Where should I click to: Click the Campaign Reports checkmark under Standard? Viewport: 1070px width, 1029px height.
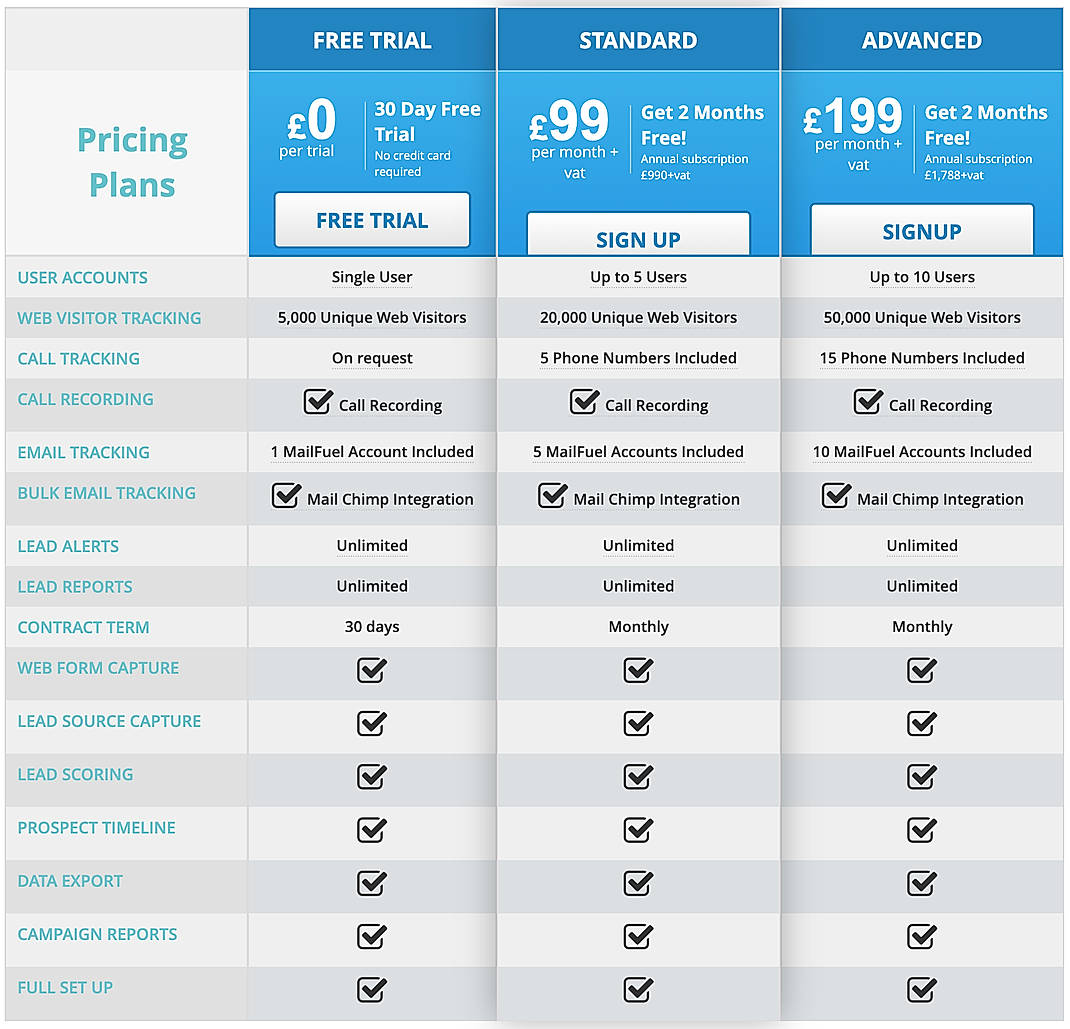pos(638,937)
